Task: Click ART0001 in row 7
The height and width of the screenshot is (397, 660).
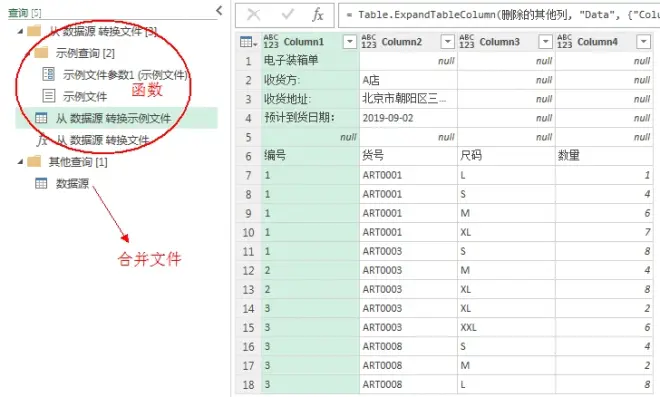Action: 408,175
